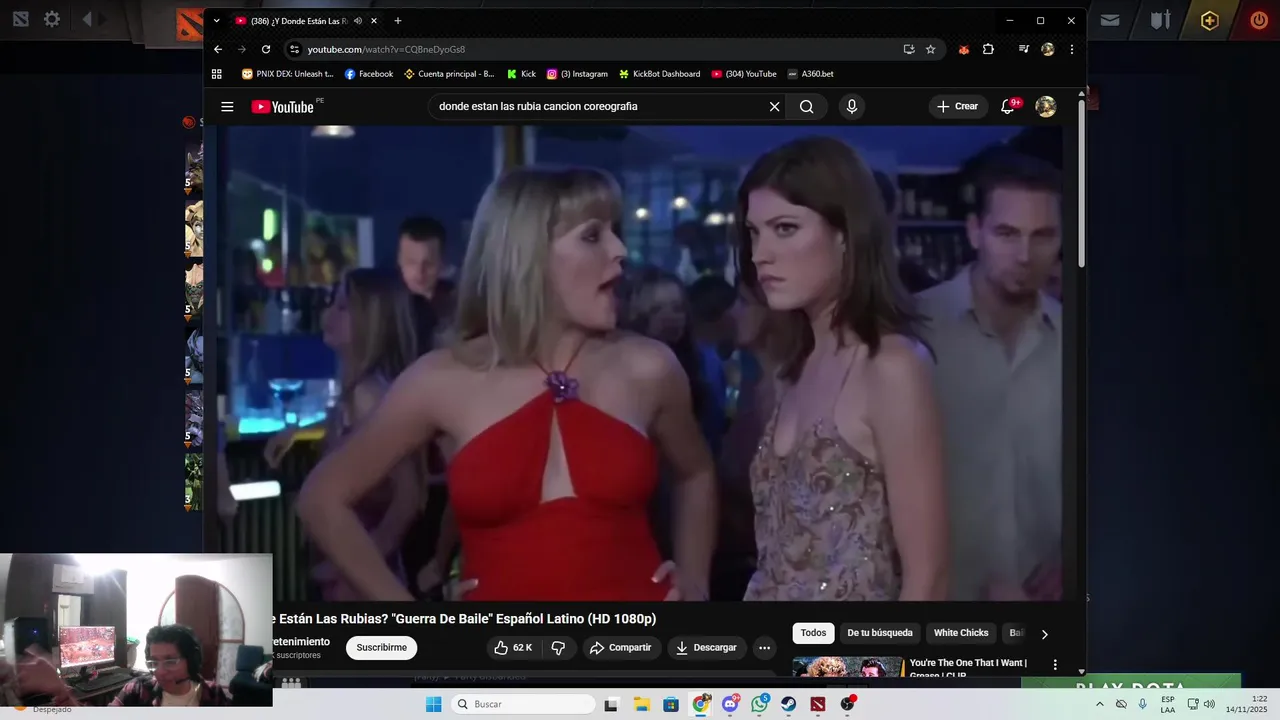Open WhatsApp from the taskbar
The image size is (1280, 720).
coord(760,704)
